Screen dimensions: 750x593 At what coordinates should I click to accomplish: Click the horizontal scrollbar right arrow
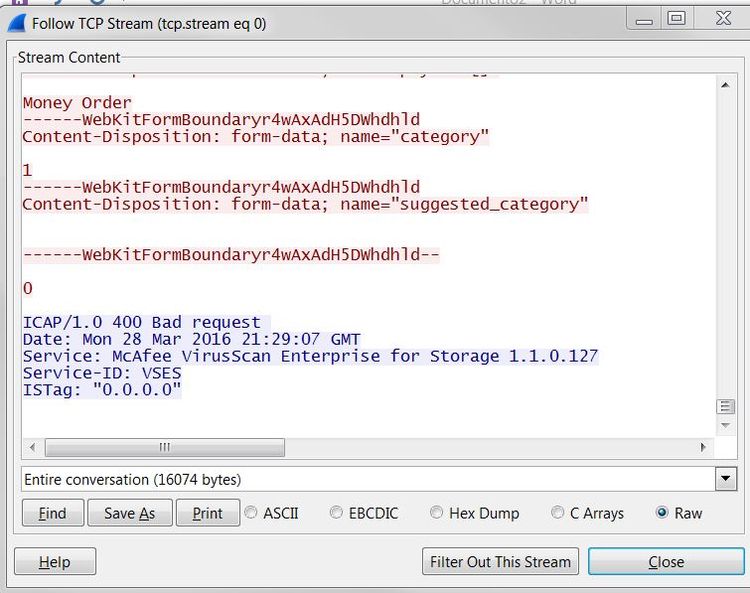(703, 448)
